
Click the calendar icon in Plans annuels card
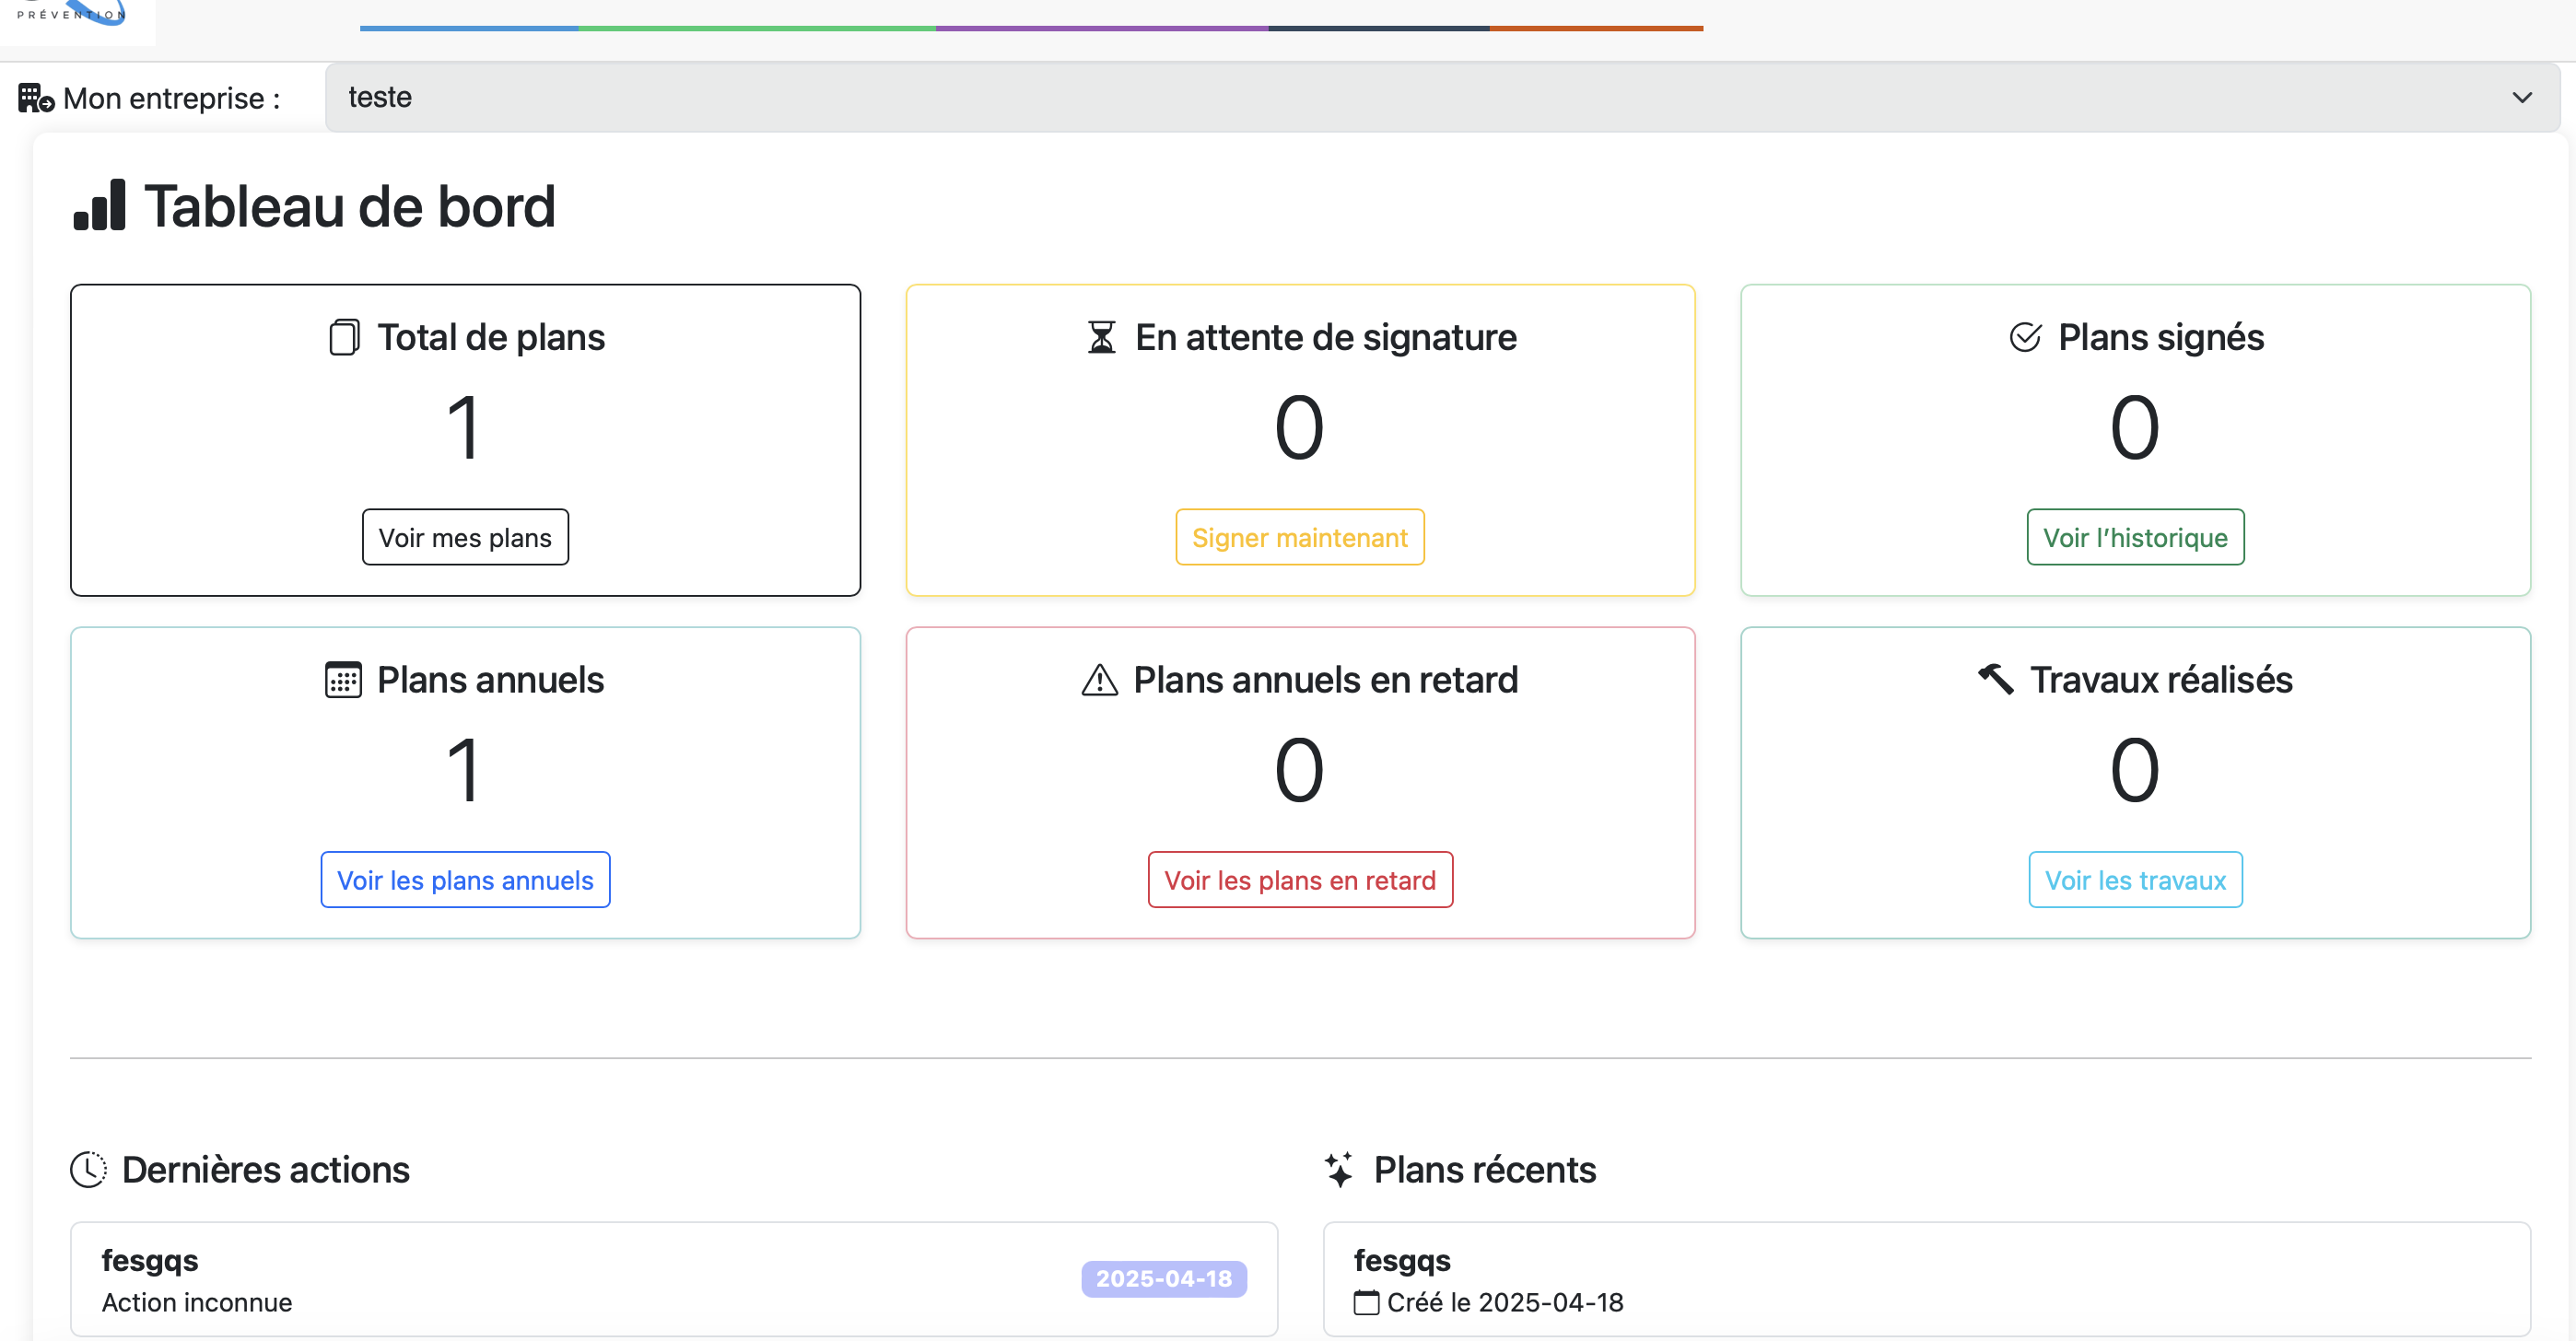pyautogui.click(x=343, y=680)
